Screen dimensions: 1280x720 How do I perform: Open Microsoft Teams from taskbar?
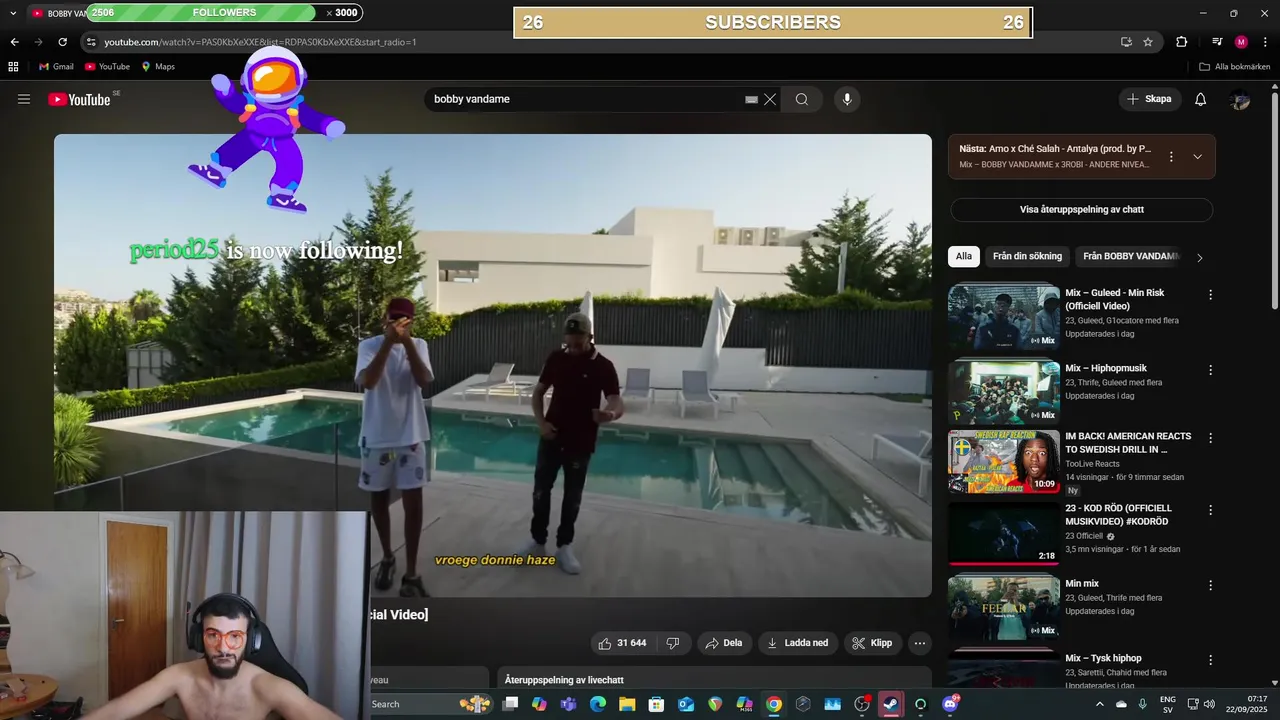click(x=568, y=704)
